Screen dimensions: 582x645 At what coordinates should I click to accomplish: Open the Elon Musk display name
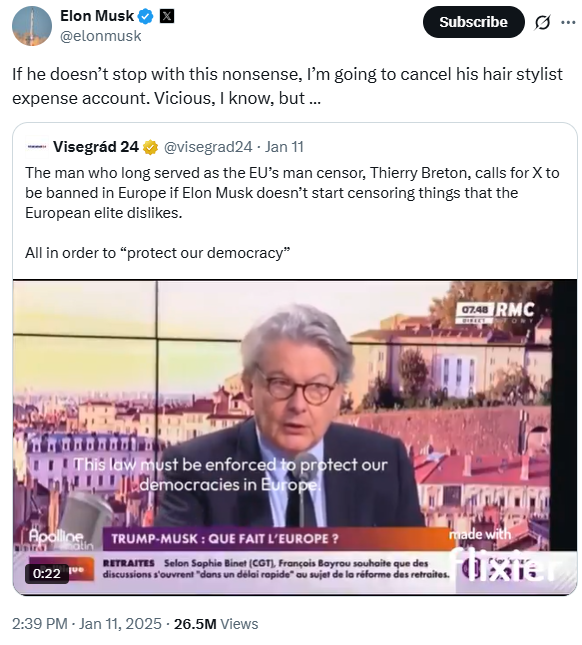[97, 16]
